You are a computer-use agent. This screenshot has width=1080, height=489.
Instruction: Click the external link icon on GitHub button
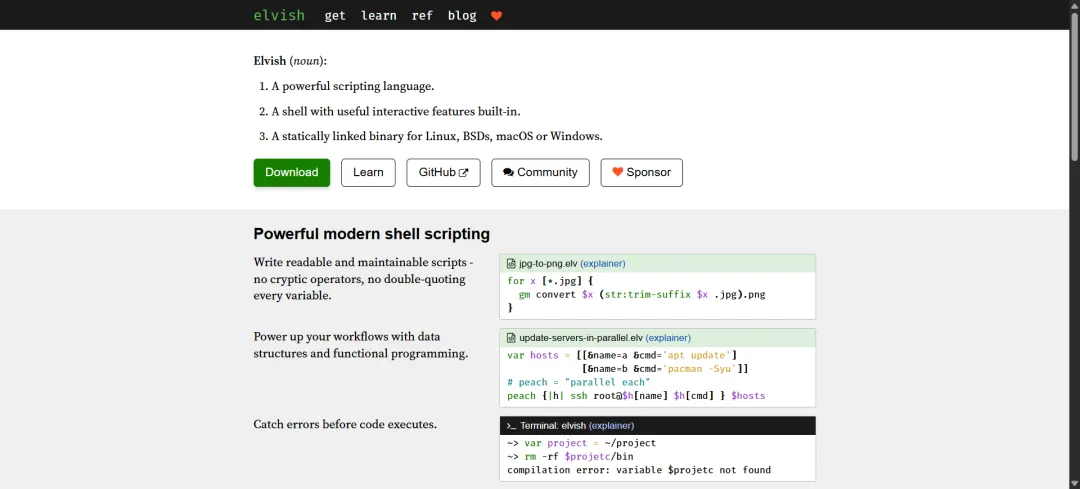point(464,173)
